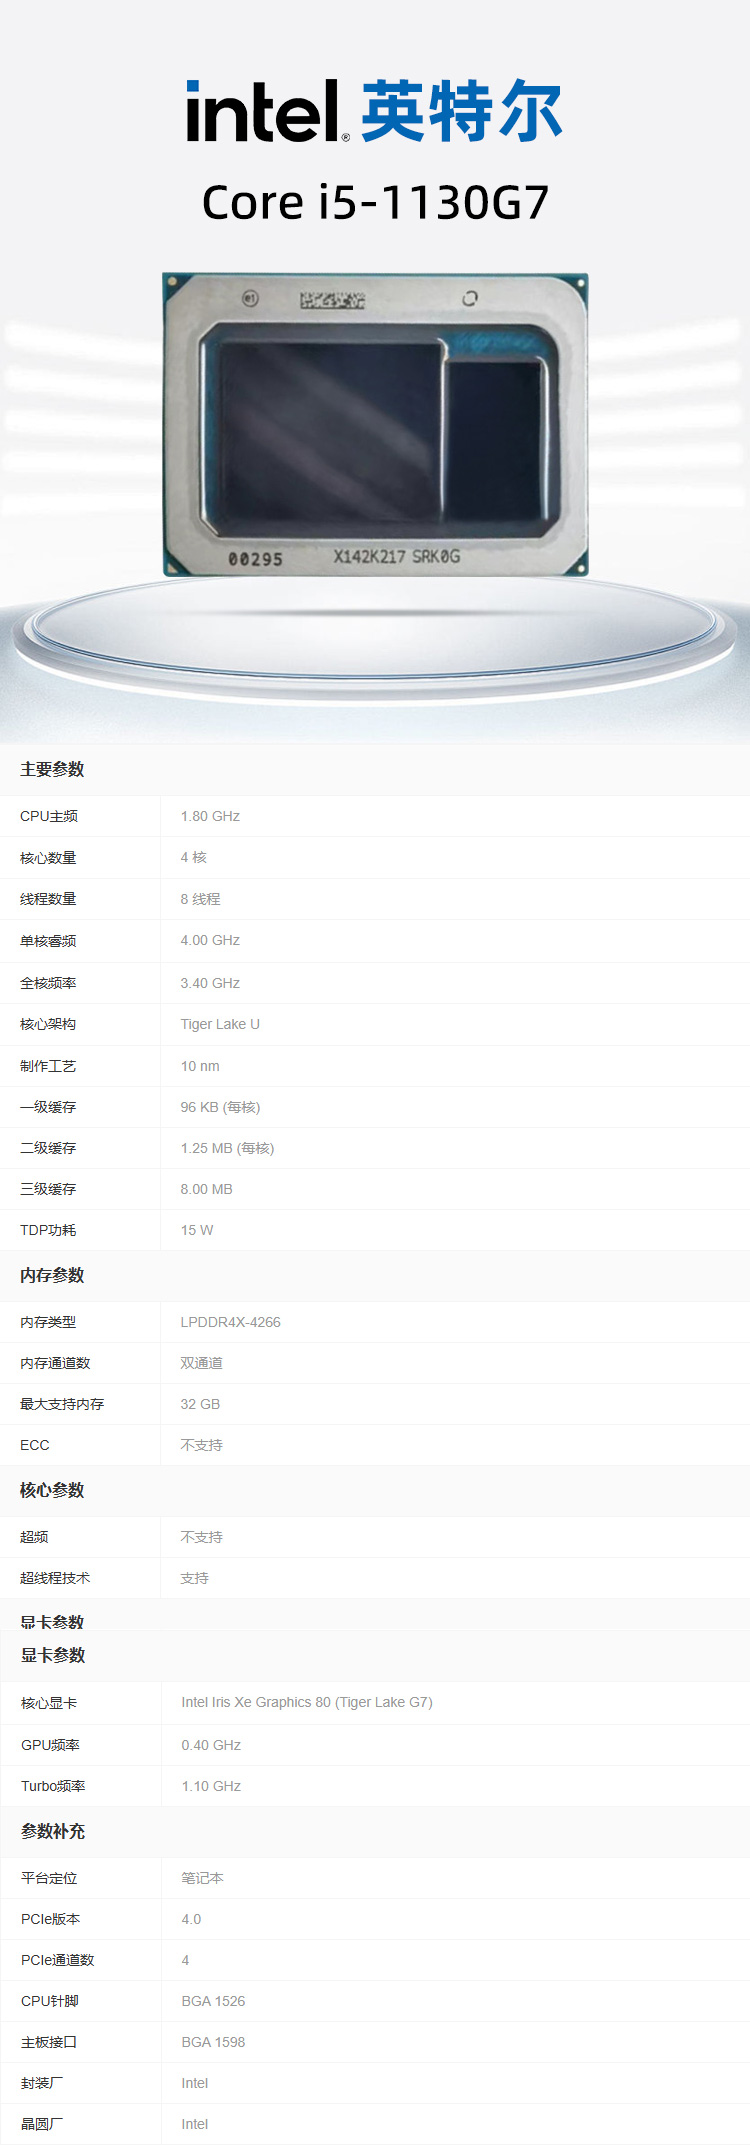This screenshot has height=2145, width=750.
Task: Select the 超线程技术 value 支持
Action: (x=194, y=1578)
